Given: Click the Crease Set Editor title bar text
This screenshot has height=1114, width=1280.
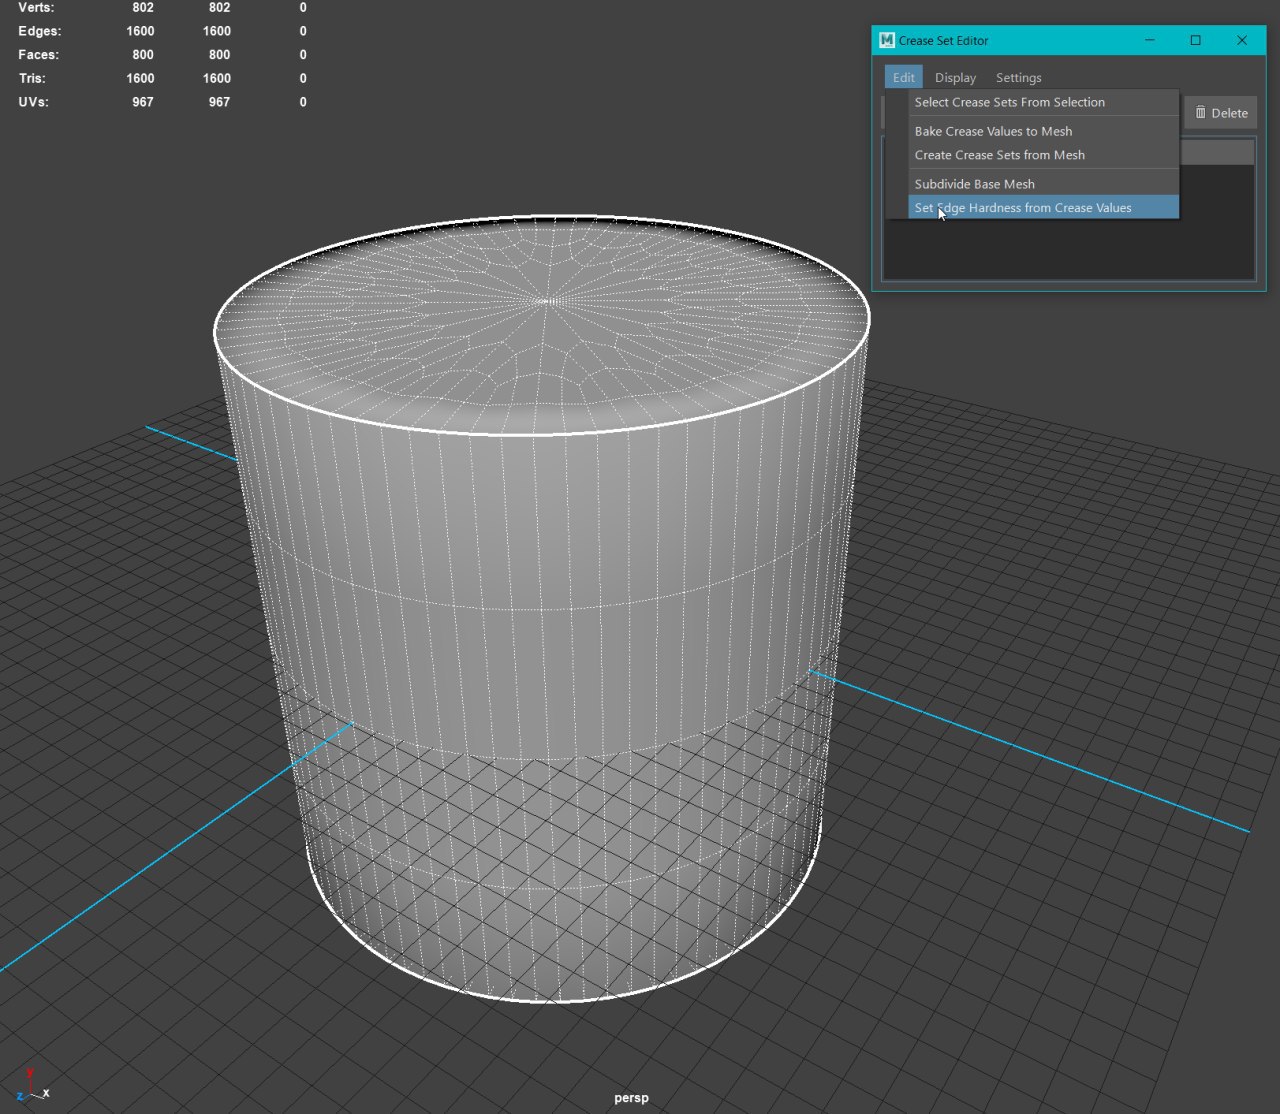Looking at the screenshot, I should tap(943, 41).
